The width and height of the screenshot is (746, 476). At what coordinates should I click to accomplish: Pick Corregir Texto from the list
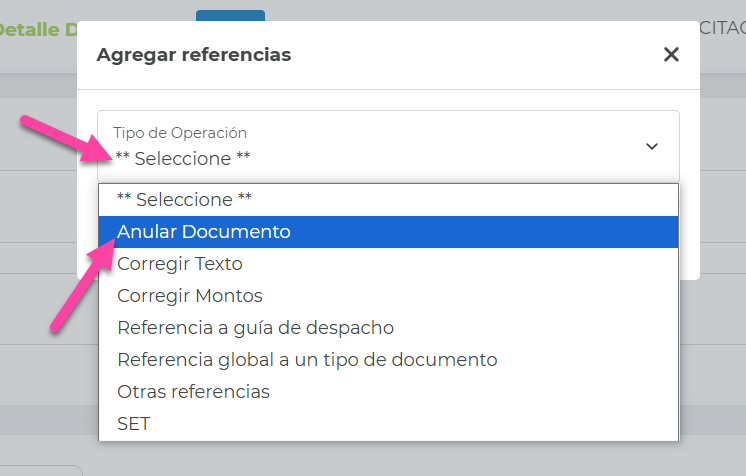pyautogui.click(x=180, y=264)
